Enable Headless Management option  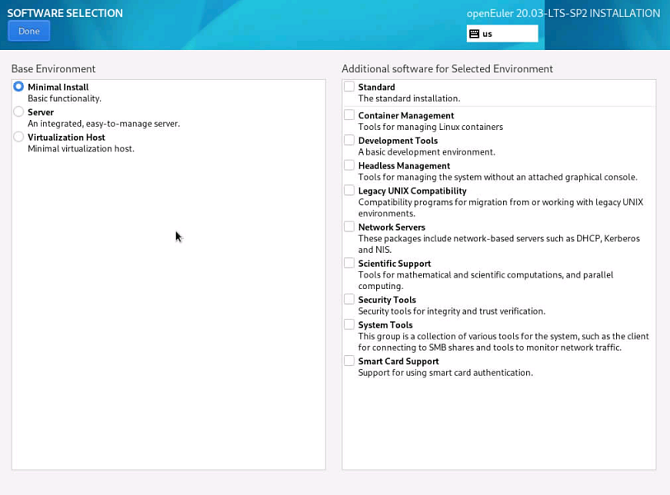pyautogui.click(x=349, y=166)
